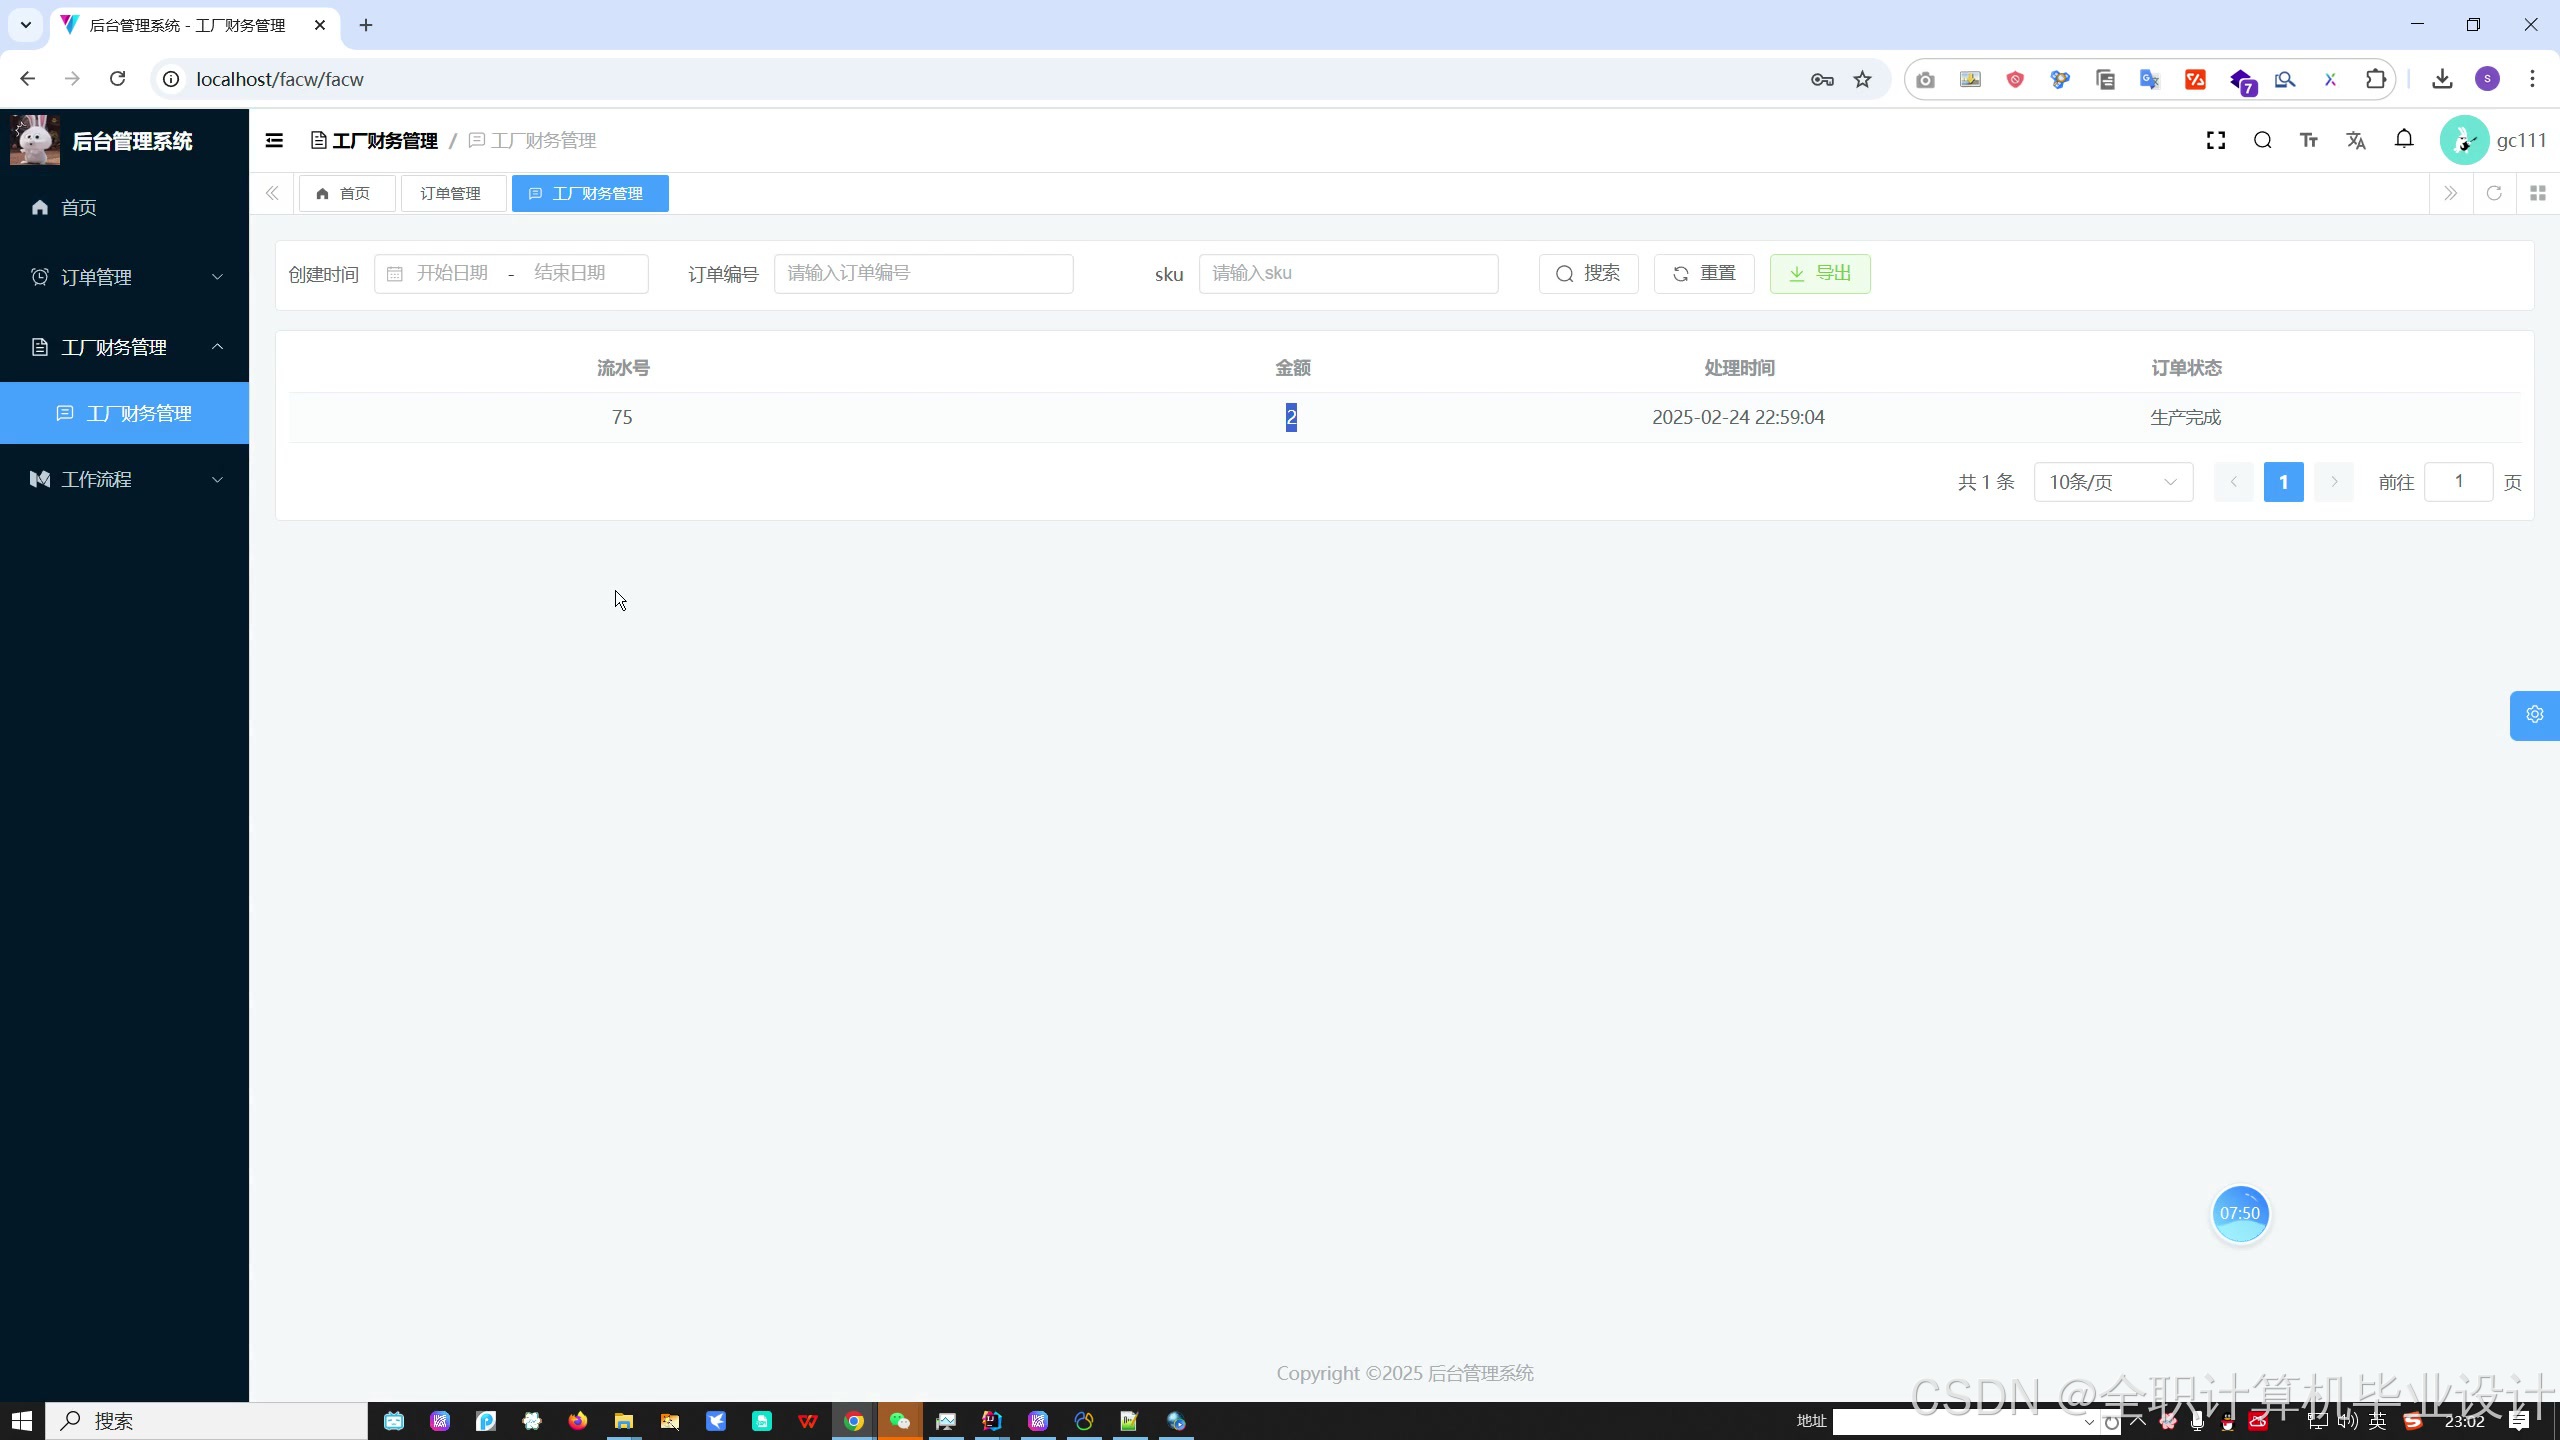The width and height of the screenshot is (2560, 1440).
Task: Click the font size icon
Action: [x=2309, y=141]
